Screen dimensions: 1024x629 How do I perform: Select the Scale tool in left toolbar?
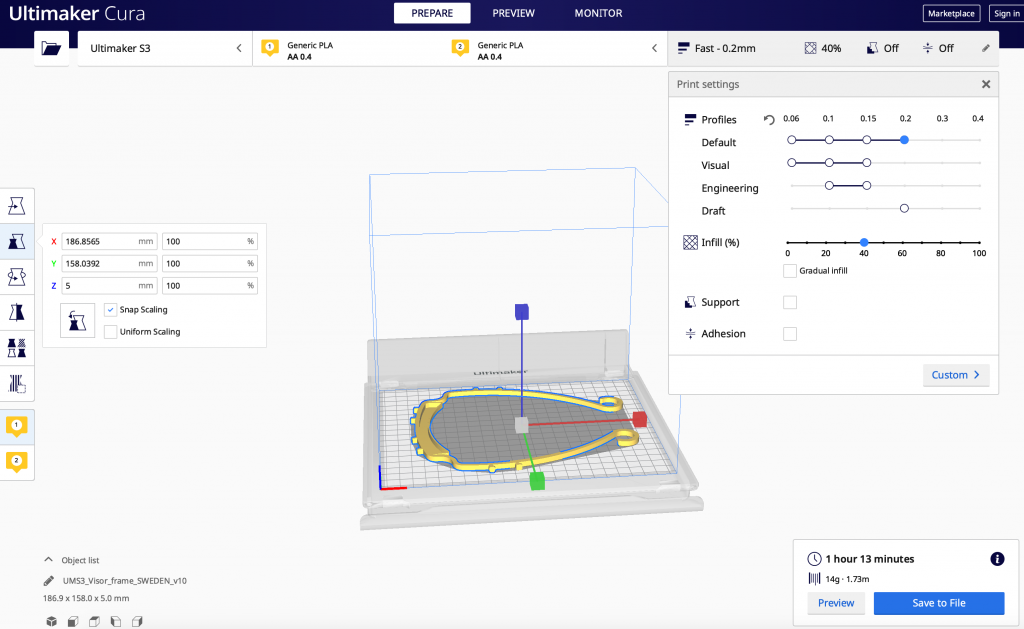click(x=17, y=242)
